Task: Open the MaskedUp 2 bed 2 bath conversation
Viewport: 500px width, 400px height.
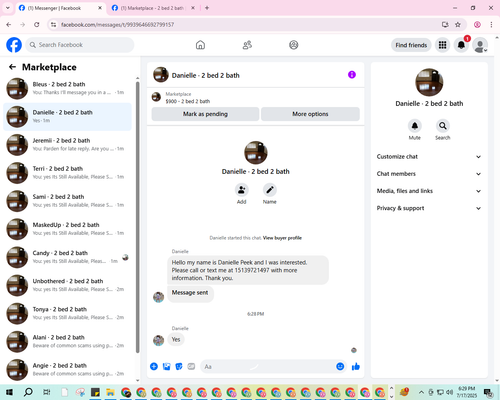Action: pos(67,229)
